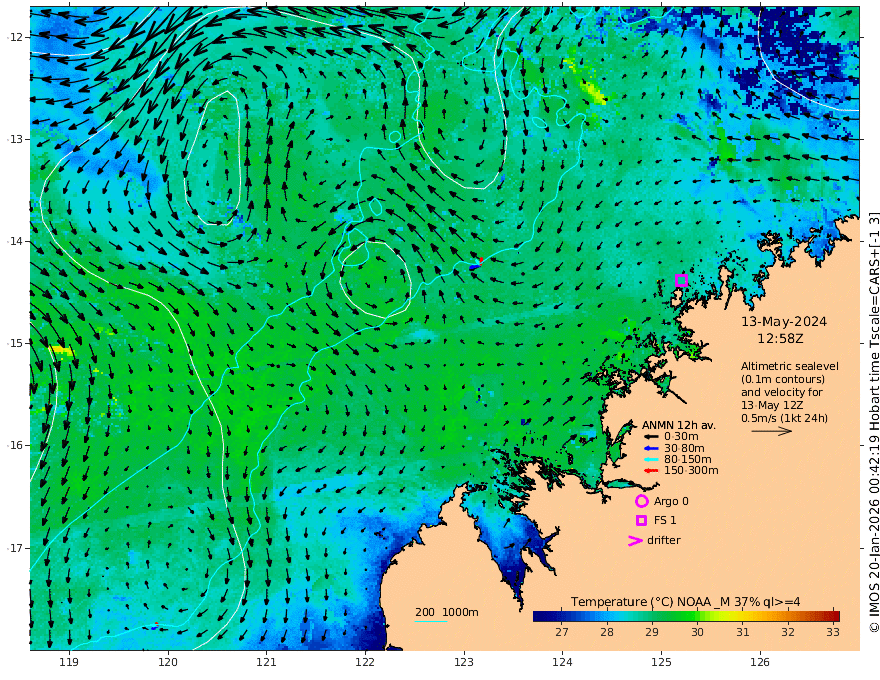Image resolution: width=880 pixels, height=680 pixels.
Task: Click the 12:58Z time label
Action: [x=780, y=339]
